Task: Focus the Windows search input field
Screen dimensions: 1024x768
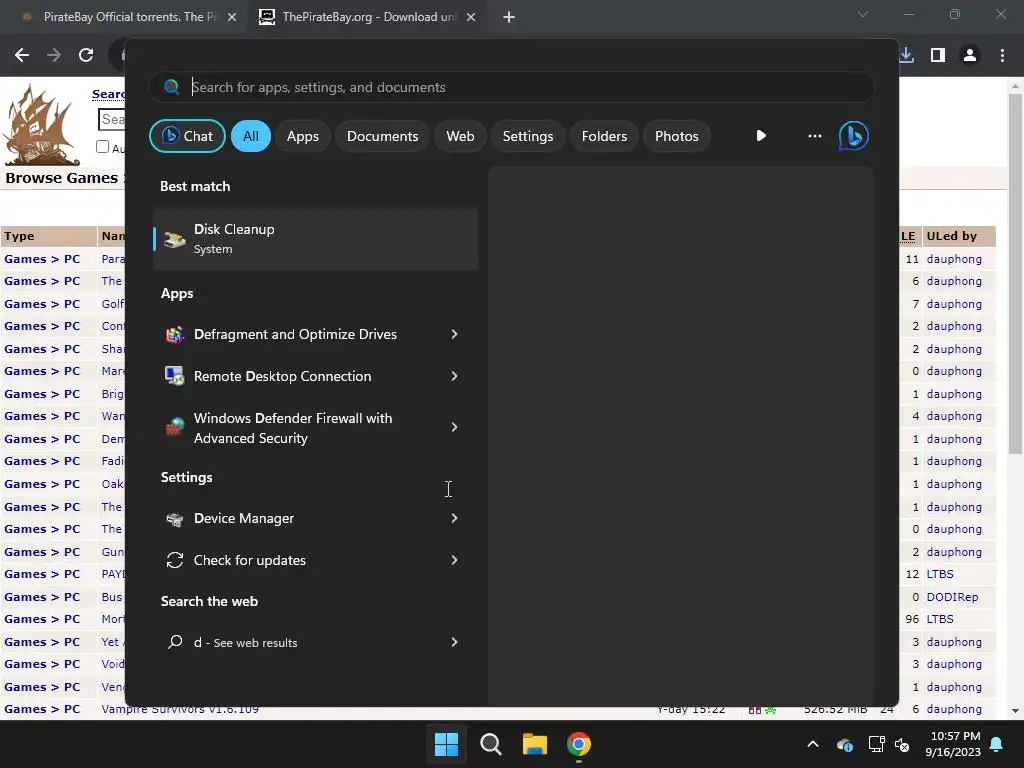Action: [511, 87]
